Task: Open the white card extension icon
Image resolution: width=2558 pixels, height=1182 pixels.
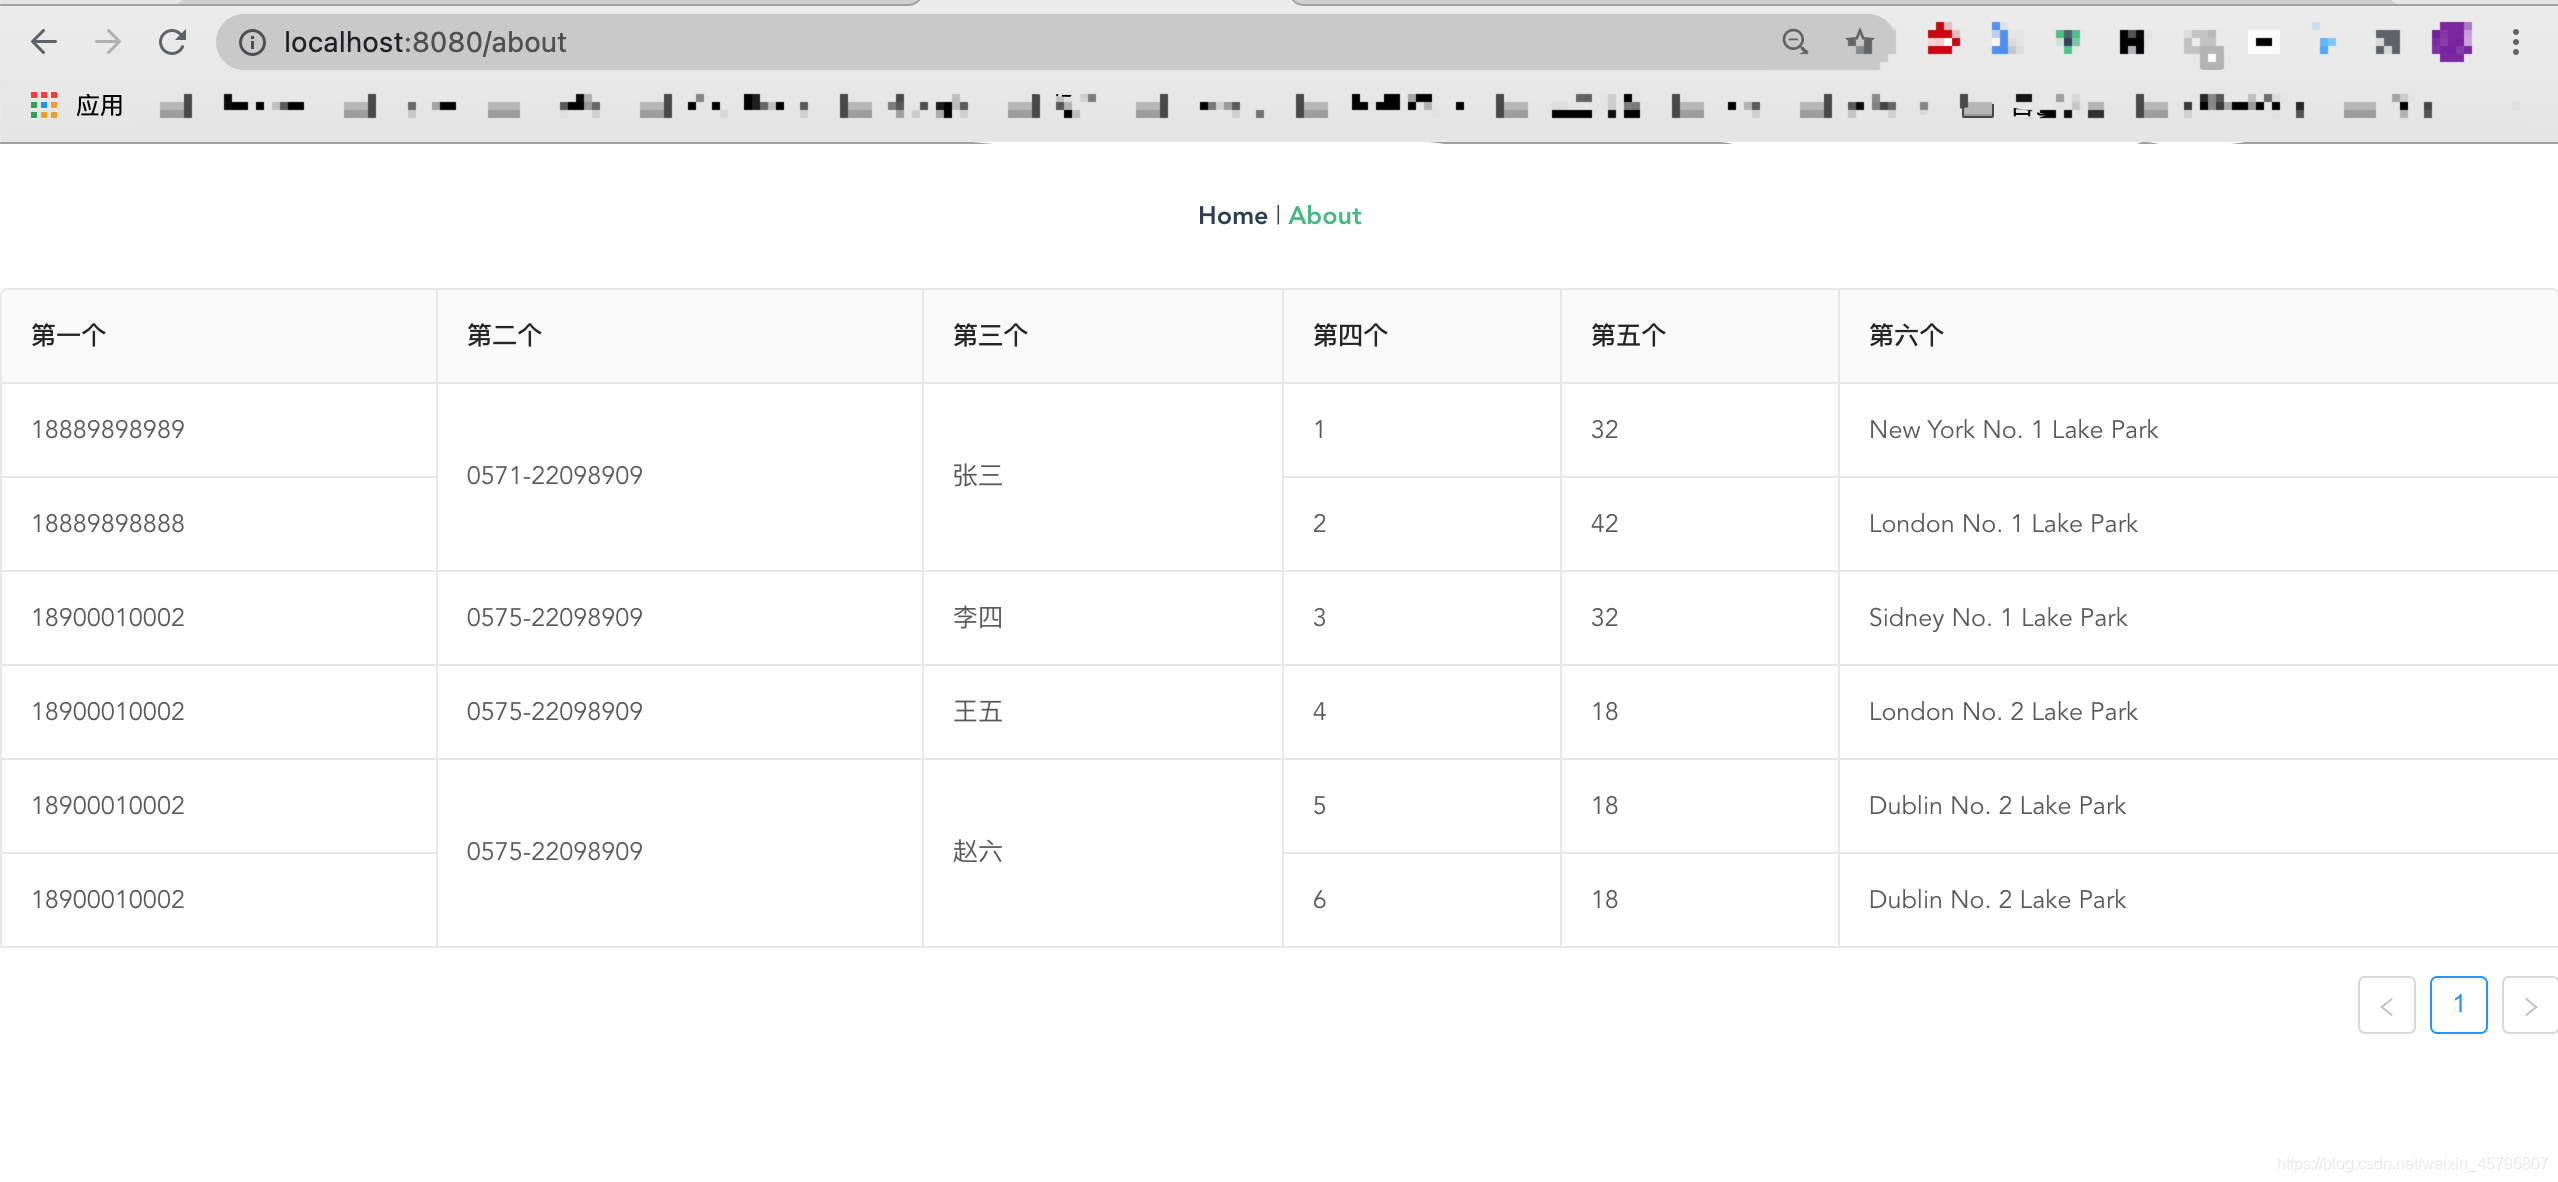Action: pyautogui.click(x=2264, y=42)
